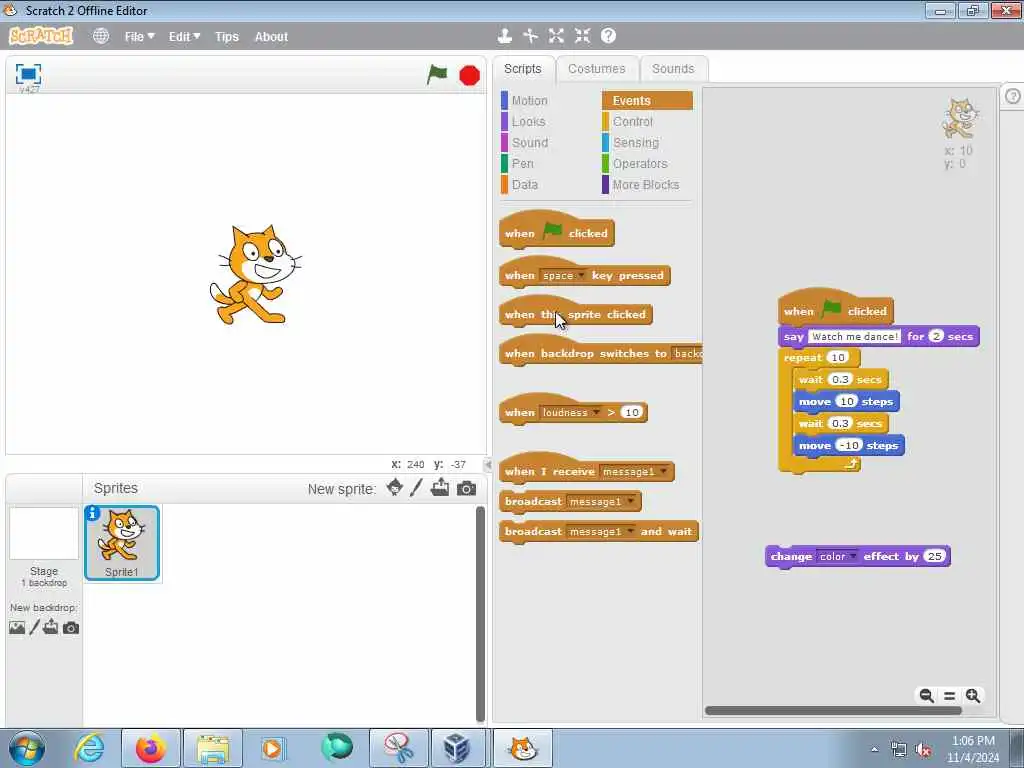Screen dimensions: 1024x768
Task: Create new sprite from camera
Action: (x=466, y=488)
